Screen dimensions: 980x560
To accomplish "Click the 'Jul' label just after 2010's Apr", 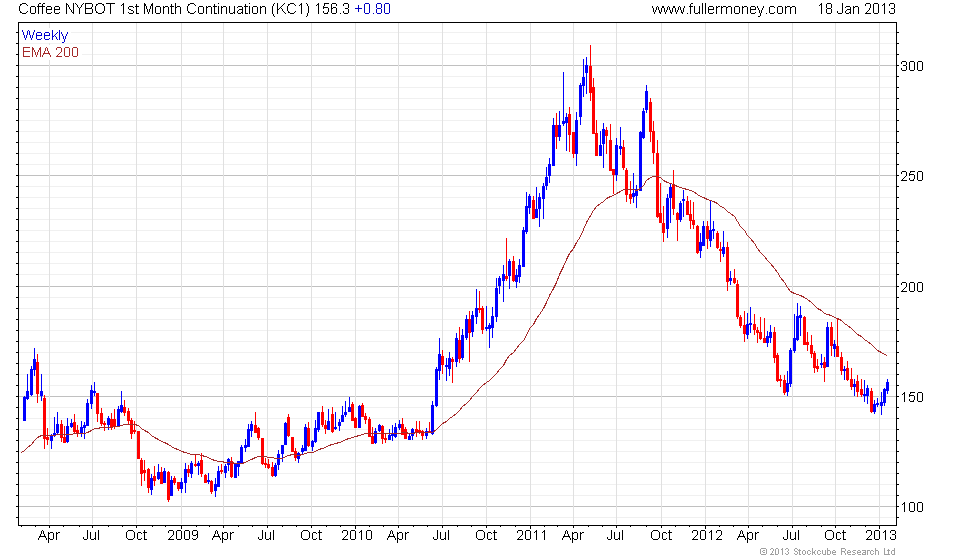I will (x=441, y=536).
